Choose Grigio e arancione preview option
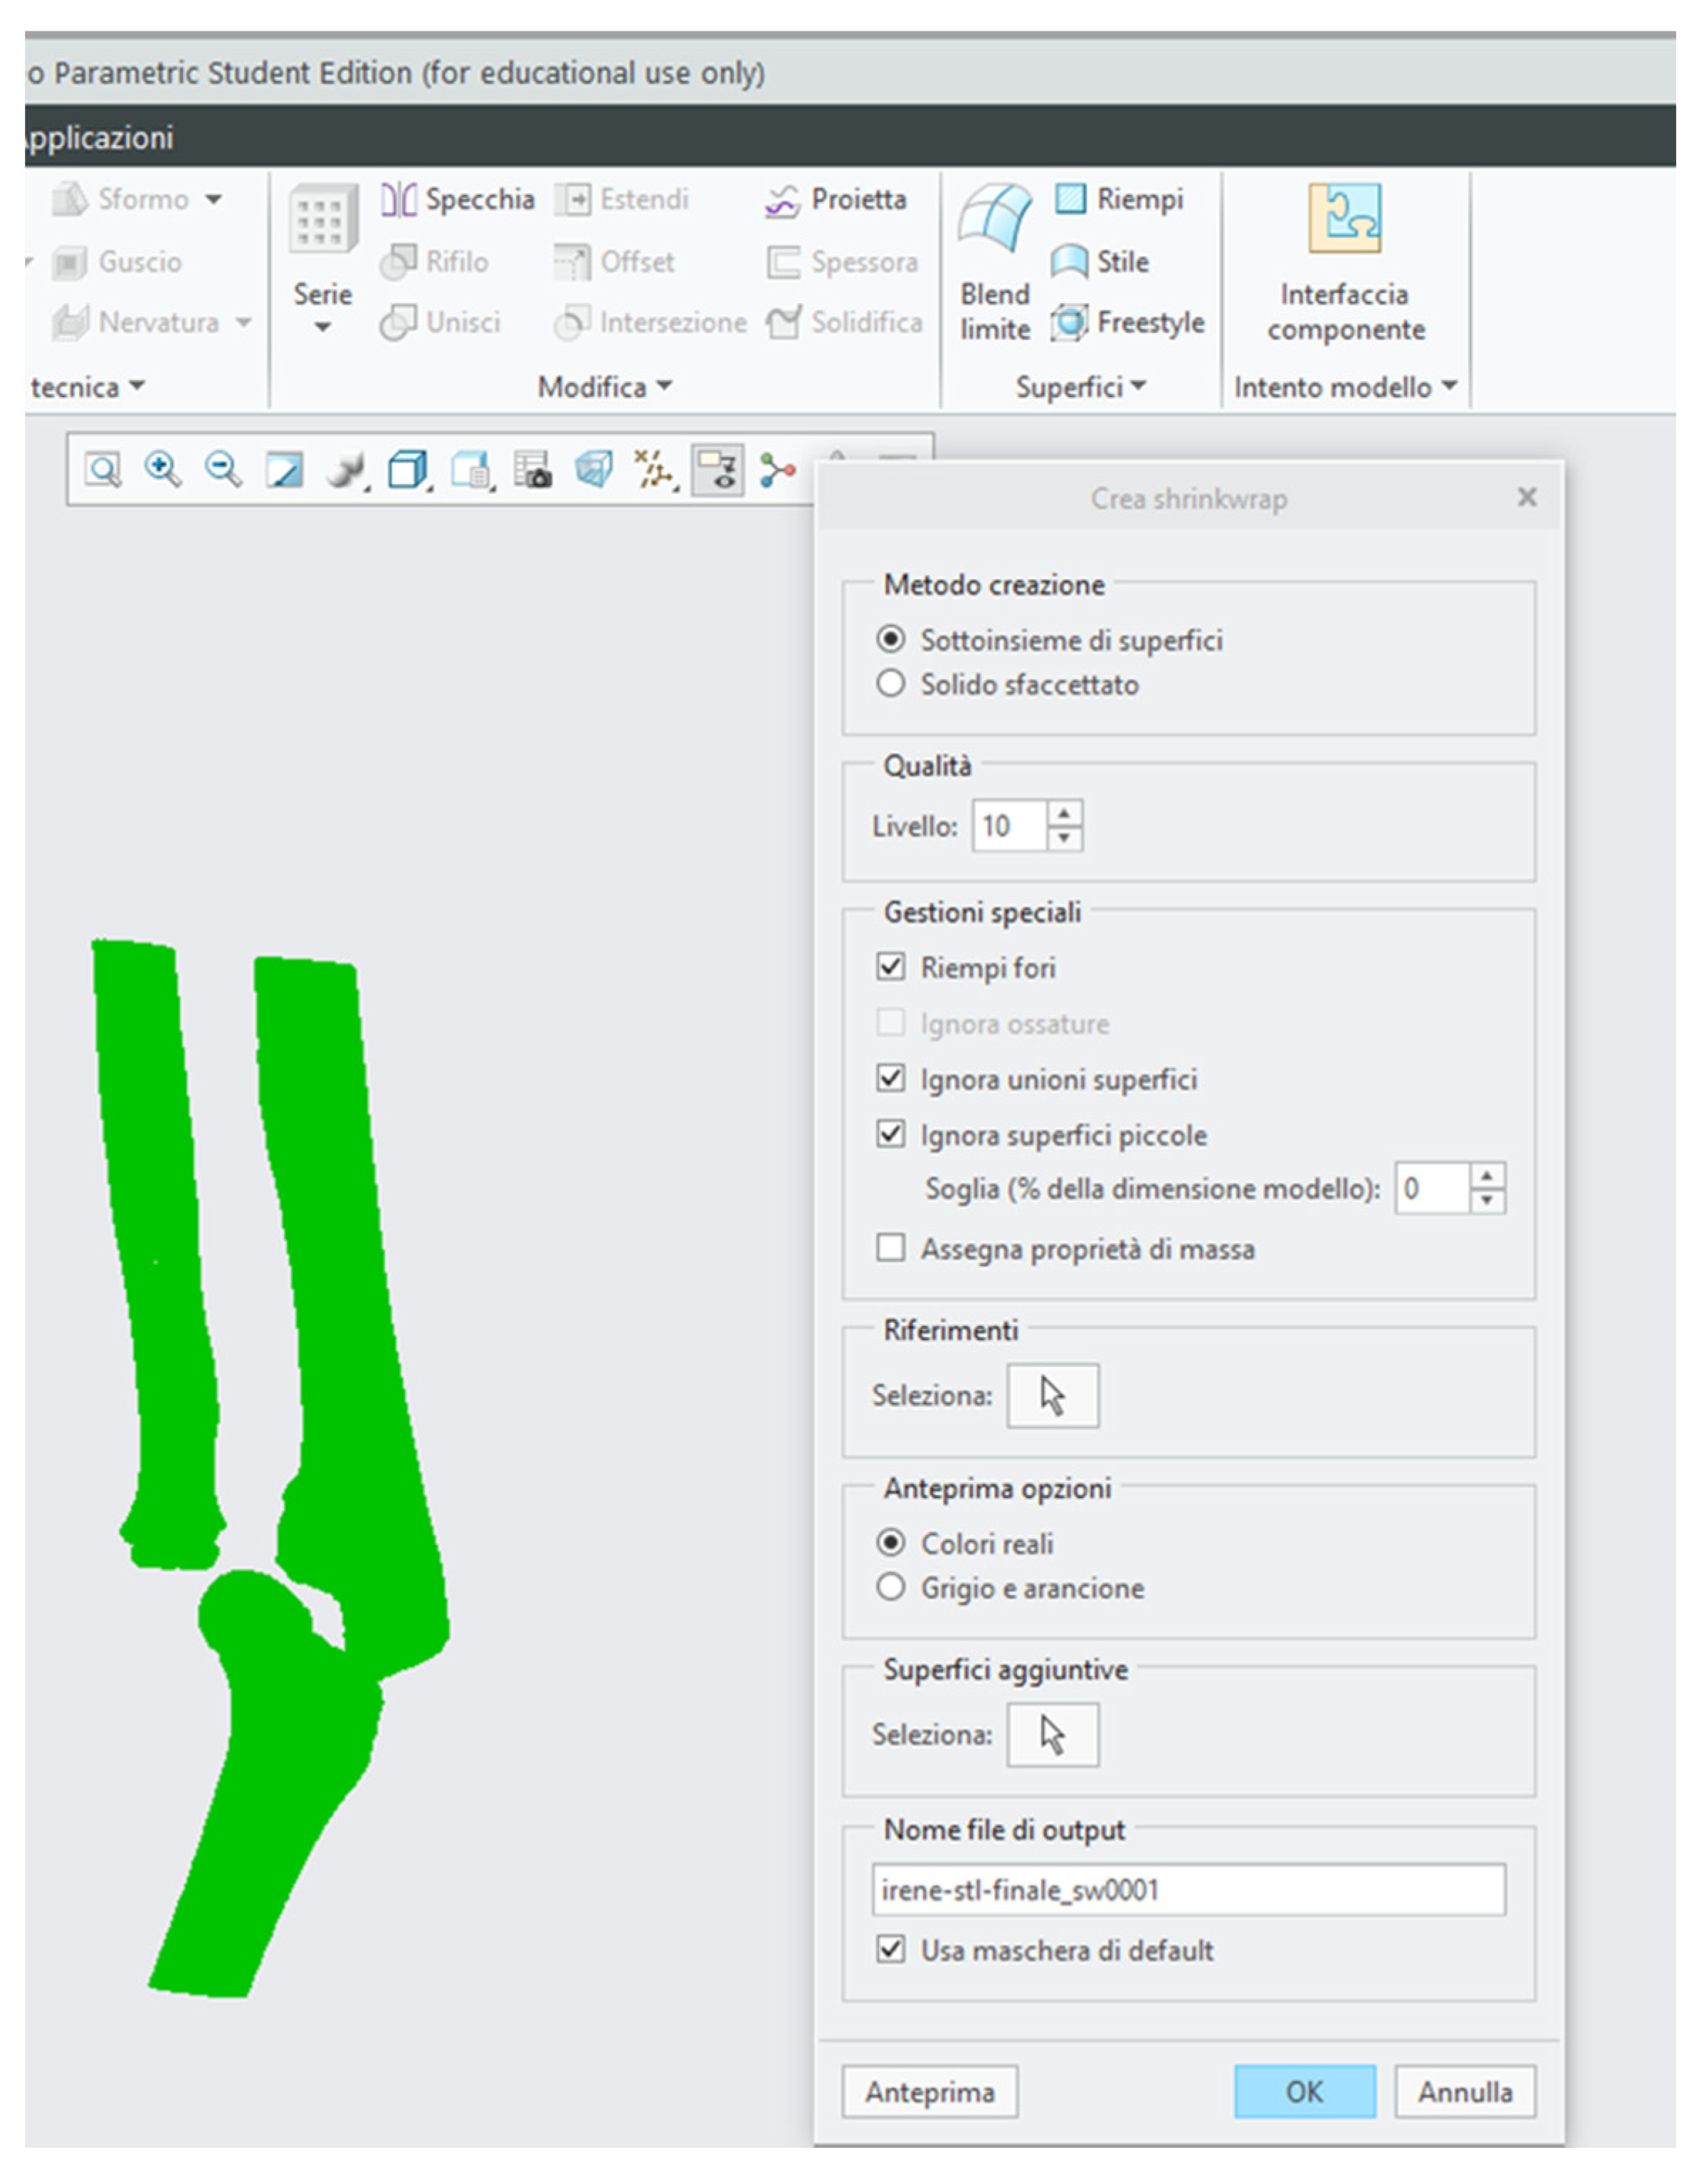The image size is (1708, 2177). tap(890, 1587)
